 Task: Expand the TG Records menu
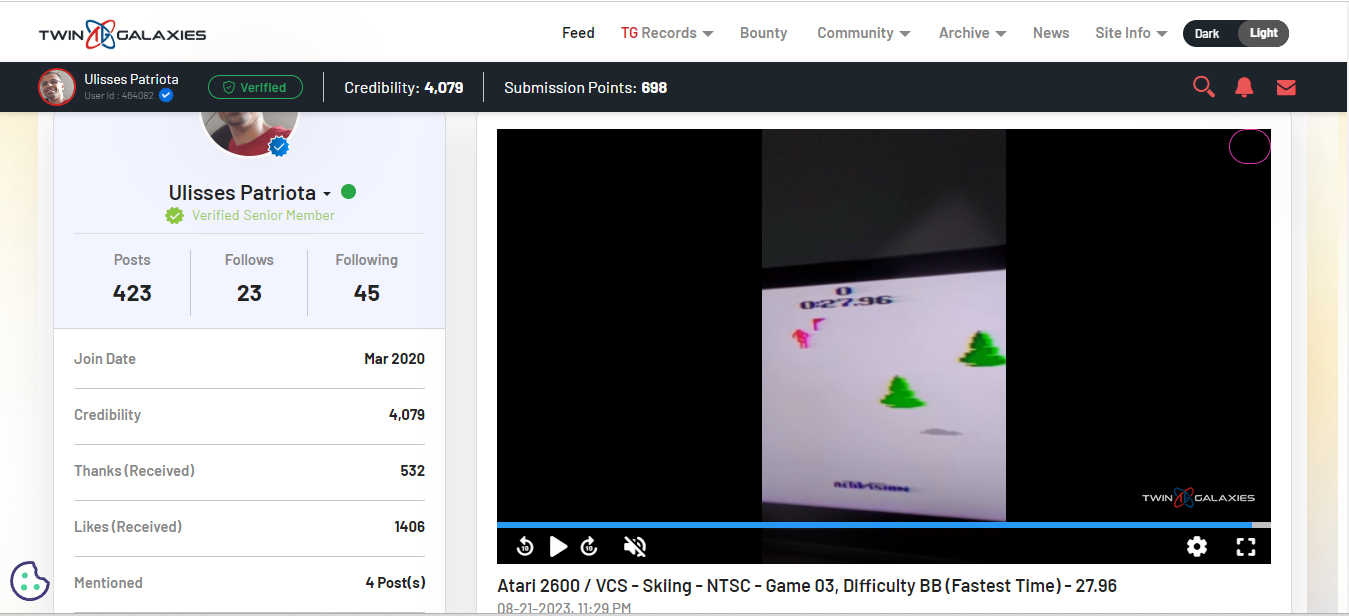tap(667, 33)
